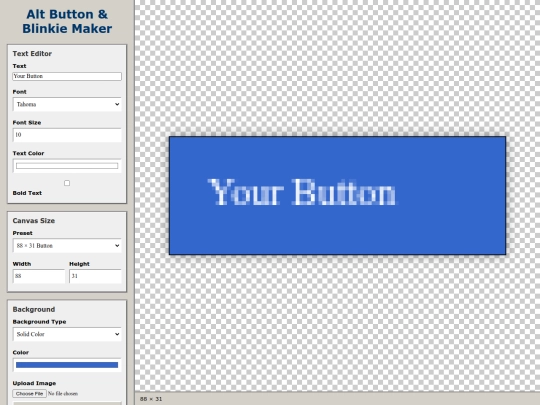The width and height of the screenshot is (540, 405).
Task: Open the Font dropdown showing Tahoma
Action: click(x=67, y=104)
